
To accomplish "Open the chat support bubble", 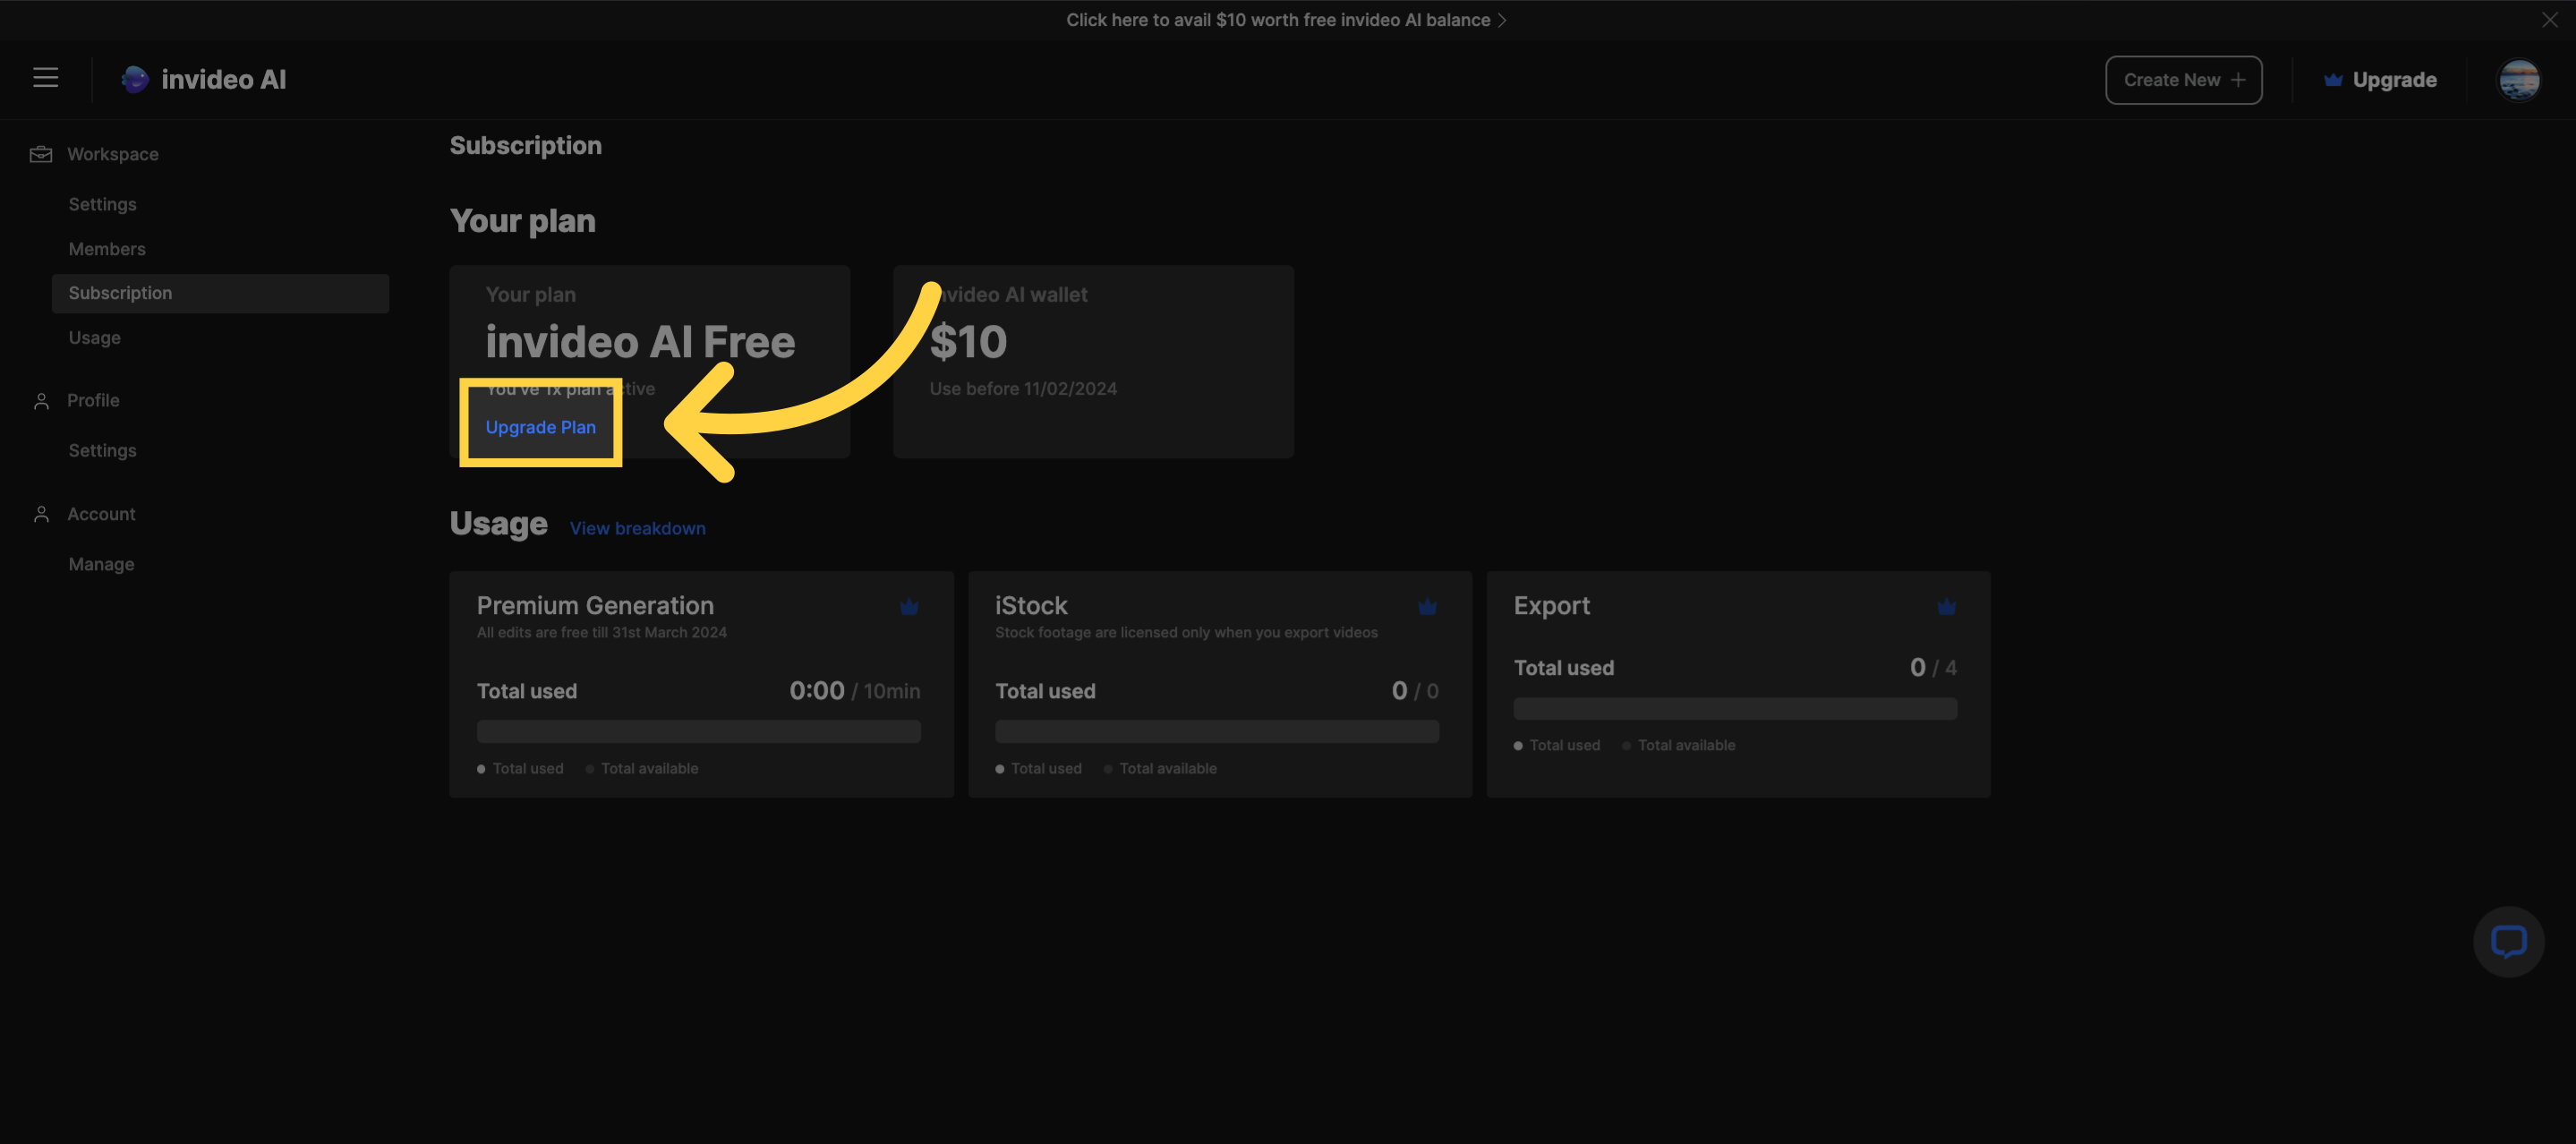I will click(x=2508, y=941).
